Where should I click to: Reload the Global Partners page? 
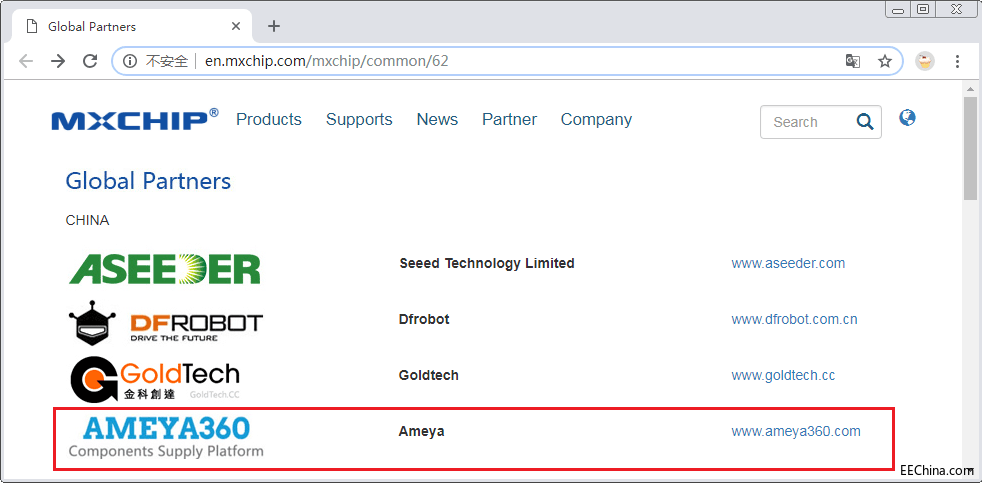[90, 61]
